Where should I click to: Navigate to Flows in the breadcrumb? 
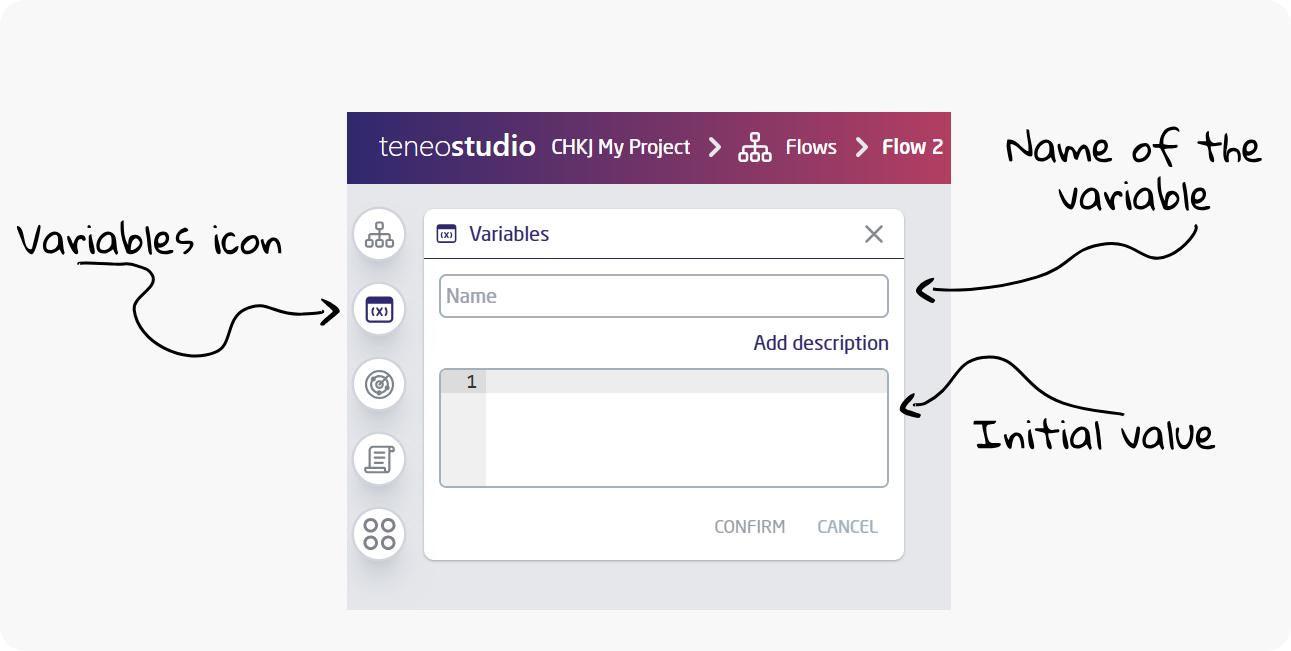[811, 147]
